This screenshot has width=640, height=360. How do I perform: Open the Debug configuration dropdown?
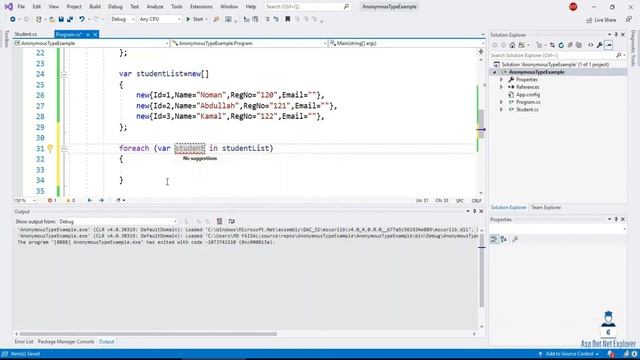[122, 19]
